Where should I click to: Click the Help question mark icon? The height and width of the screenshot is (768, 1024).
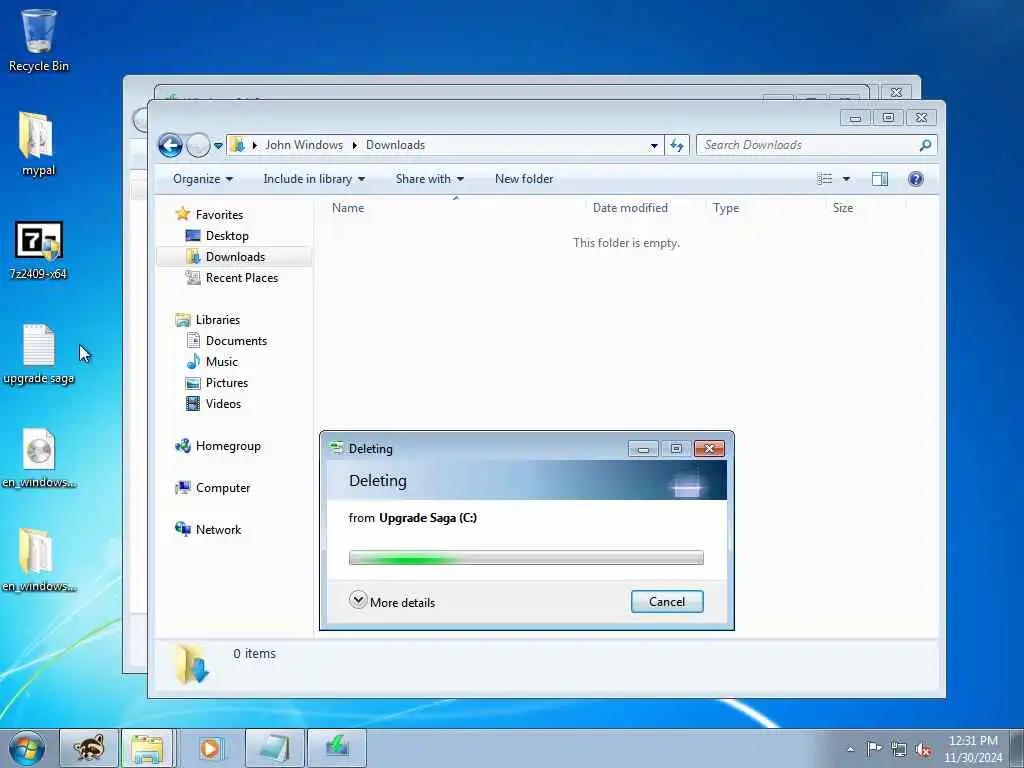click(916, 179)
